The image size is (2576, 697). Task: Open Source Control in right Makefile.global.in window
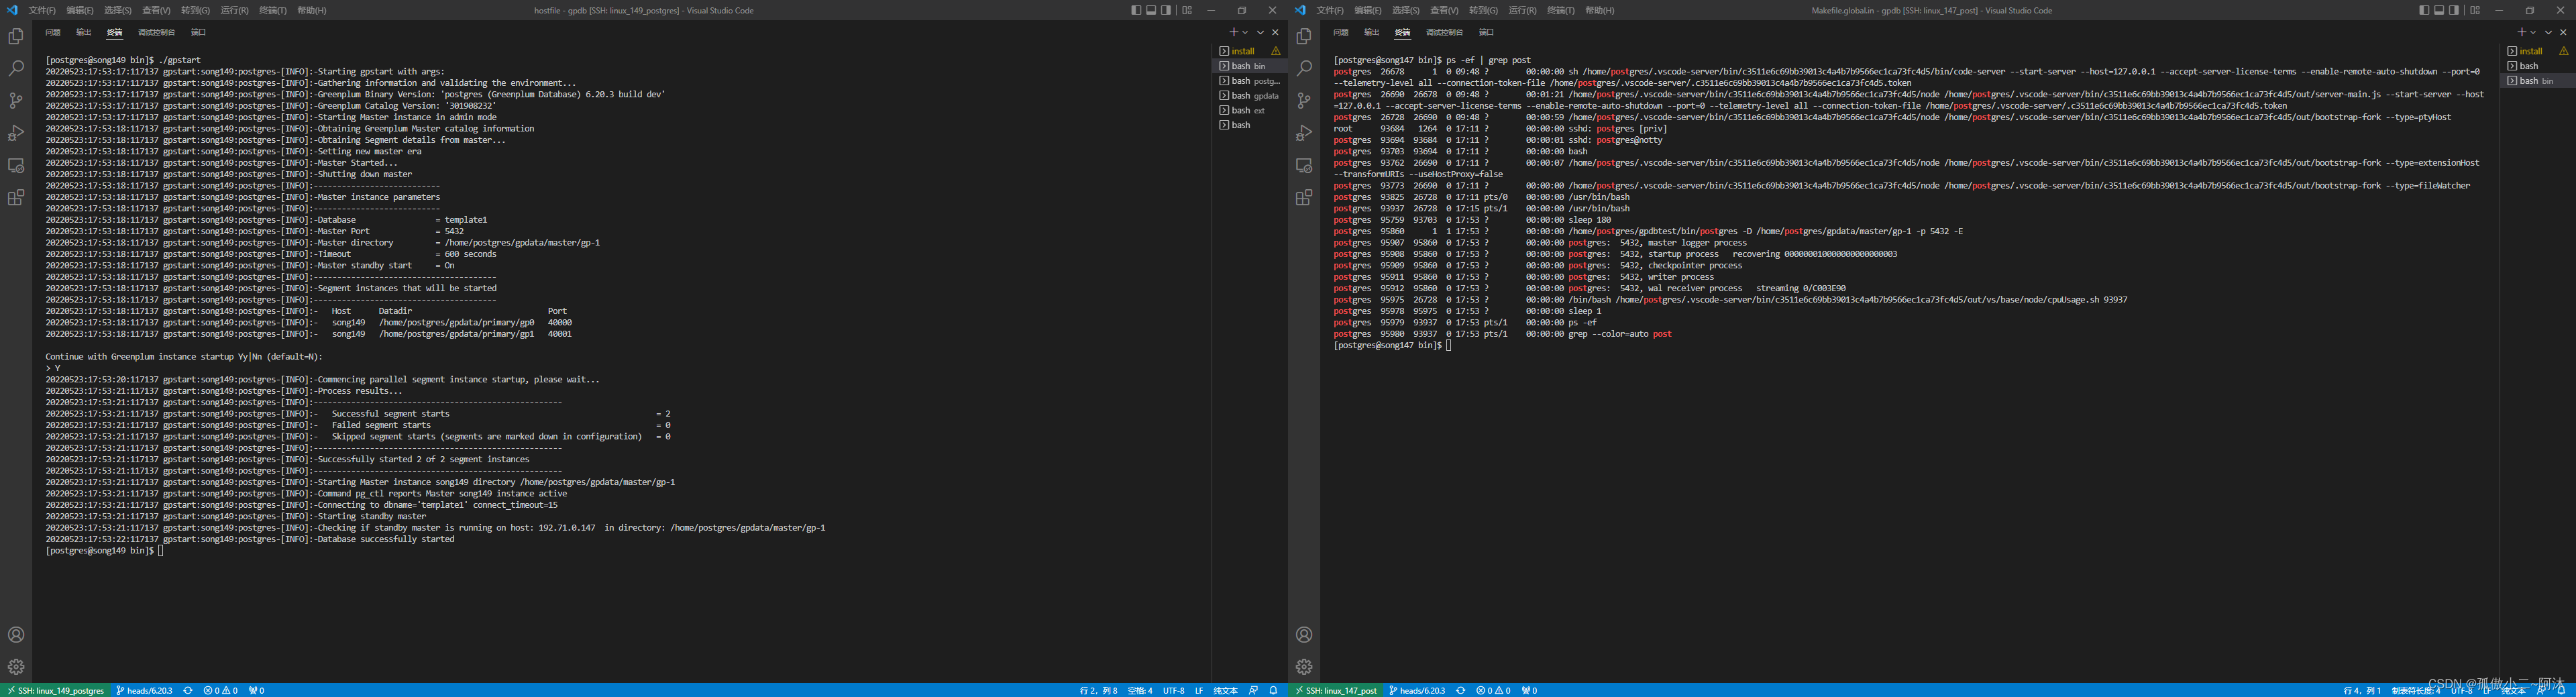(x=1304, y=100)
